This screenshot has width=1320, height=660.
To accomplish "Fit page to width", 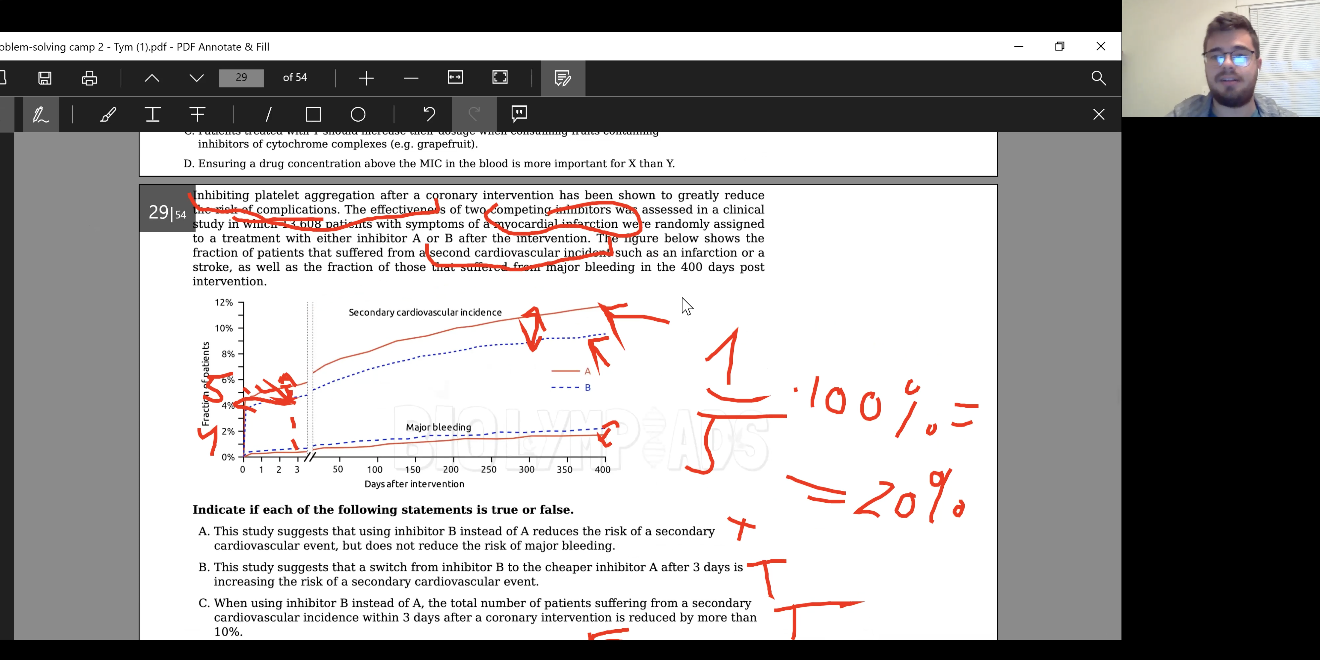I will tap(455, 78).
